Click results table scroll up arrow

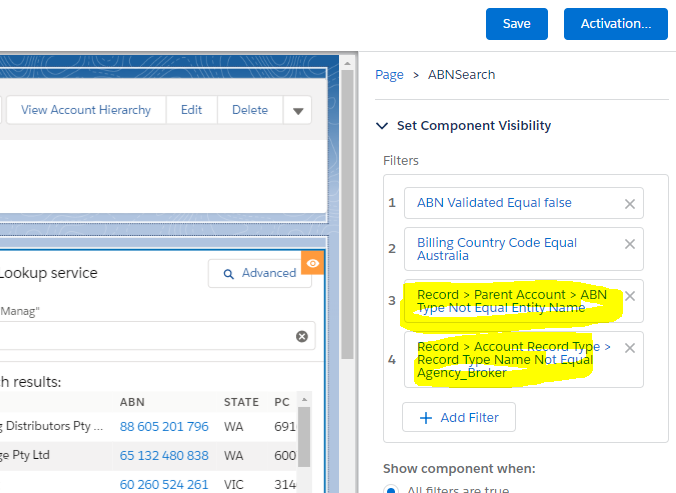[x=304, y=399]
